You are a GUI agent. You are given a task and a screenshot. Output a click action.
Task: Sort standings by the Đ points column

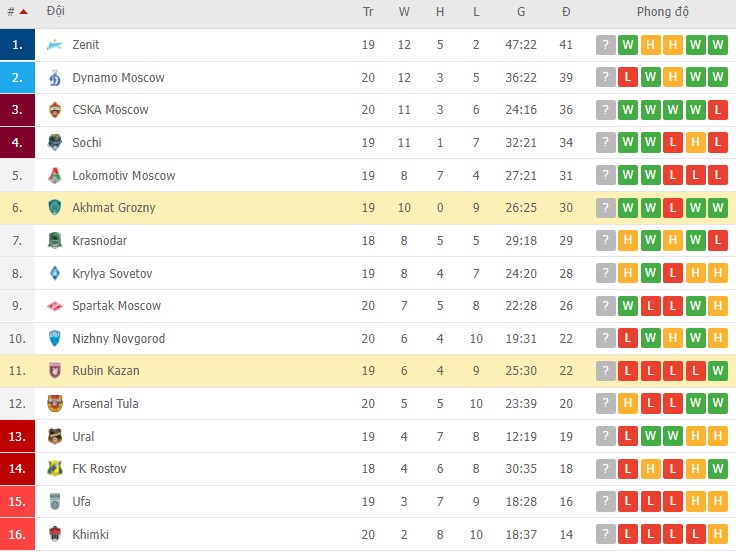(566, 12)
